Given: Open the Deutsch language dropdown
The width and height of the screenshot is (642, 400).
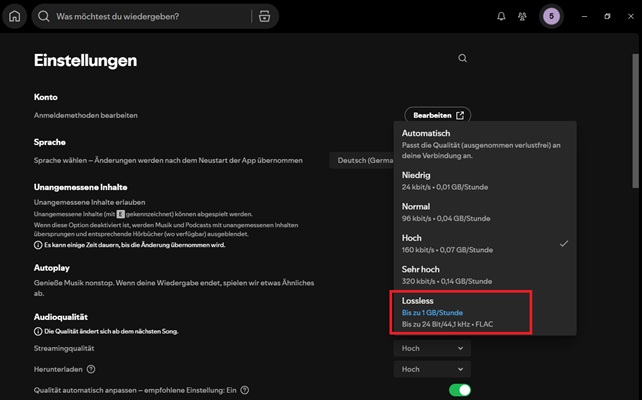Looking at the screenshot, I should (360, 160).
